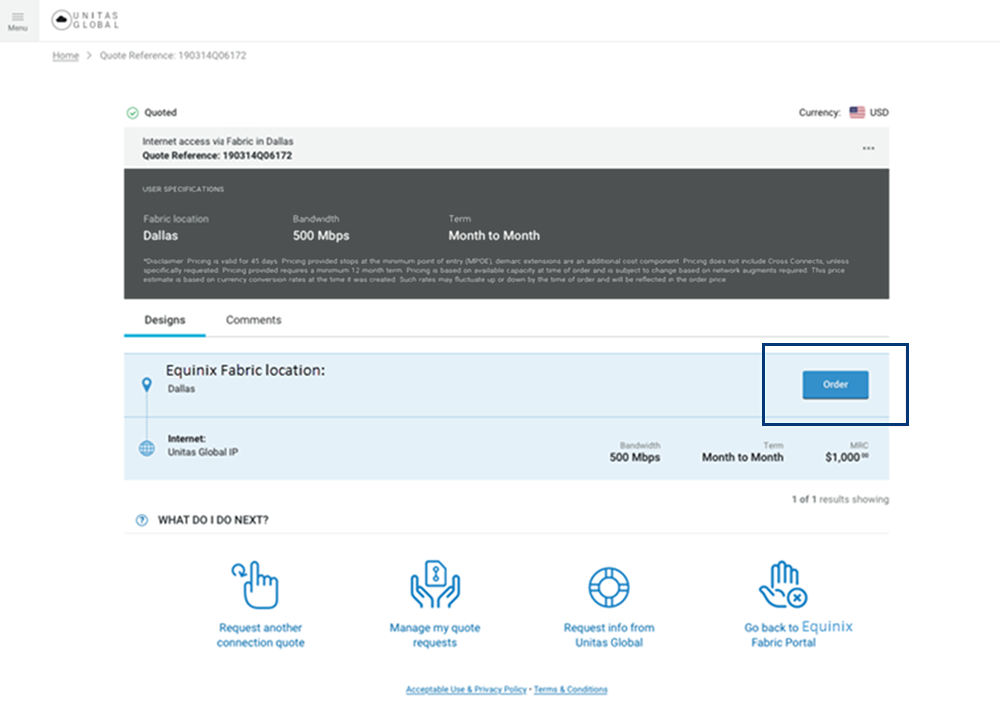Switch to the Designs tab
Viewport: 1000px width, 717px height.
coord(165,320)
